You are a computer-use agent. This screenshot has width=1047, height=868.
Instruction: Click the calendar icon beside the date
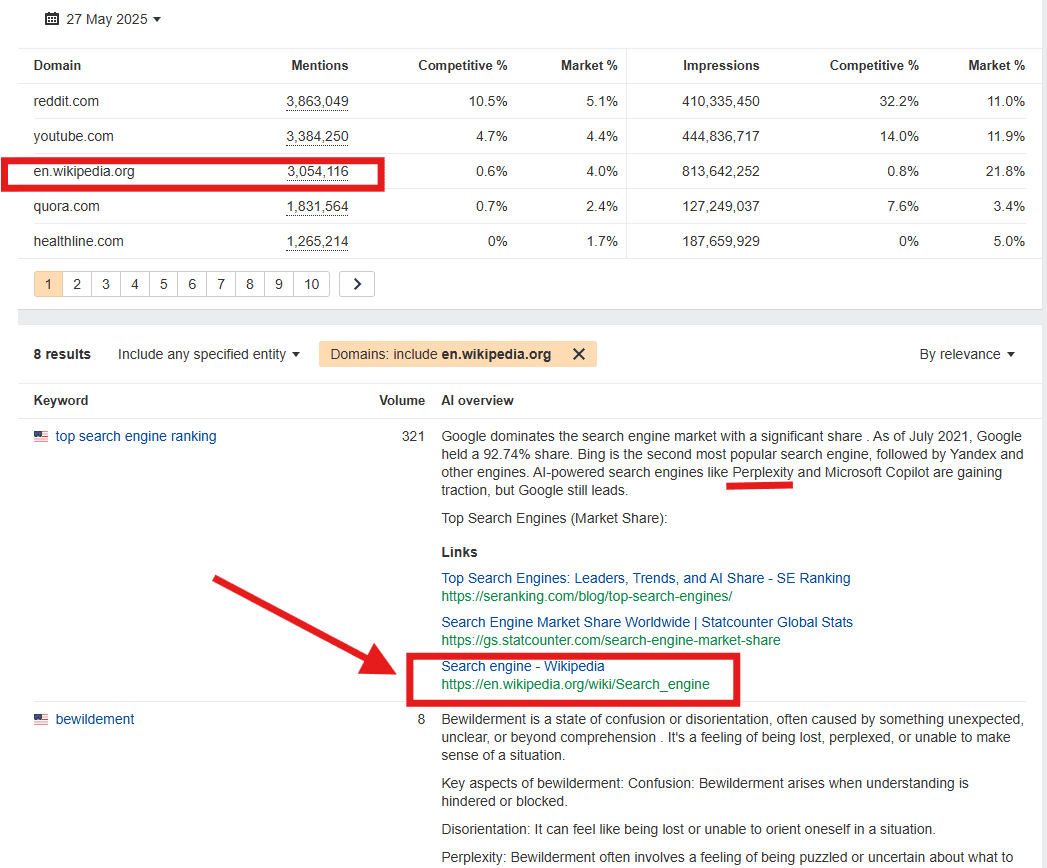click(x=51, y=19)
